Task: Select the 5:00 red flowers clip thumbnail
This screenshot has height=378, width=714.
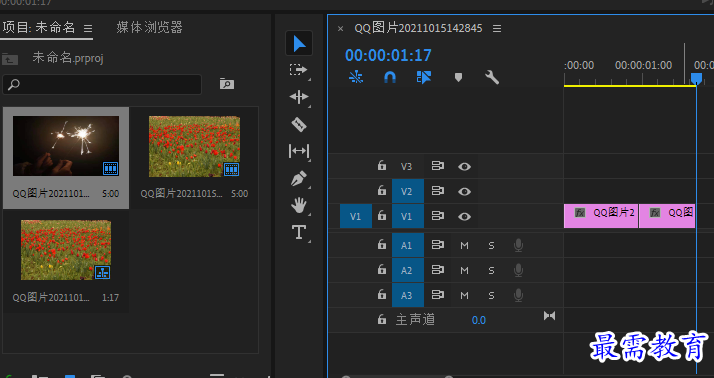Action: tap(194, 146)
